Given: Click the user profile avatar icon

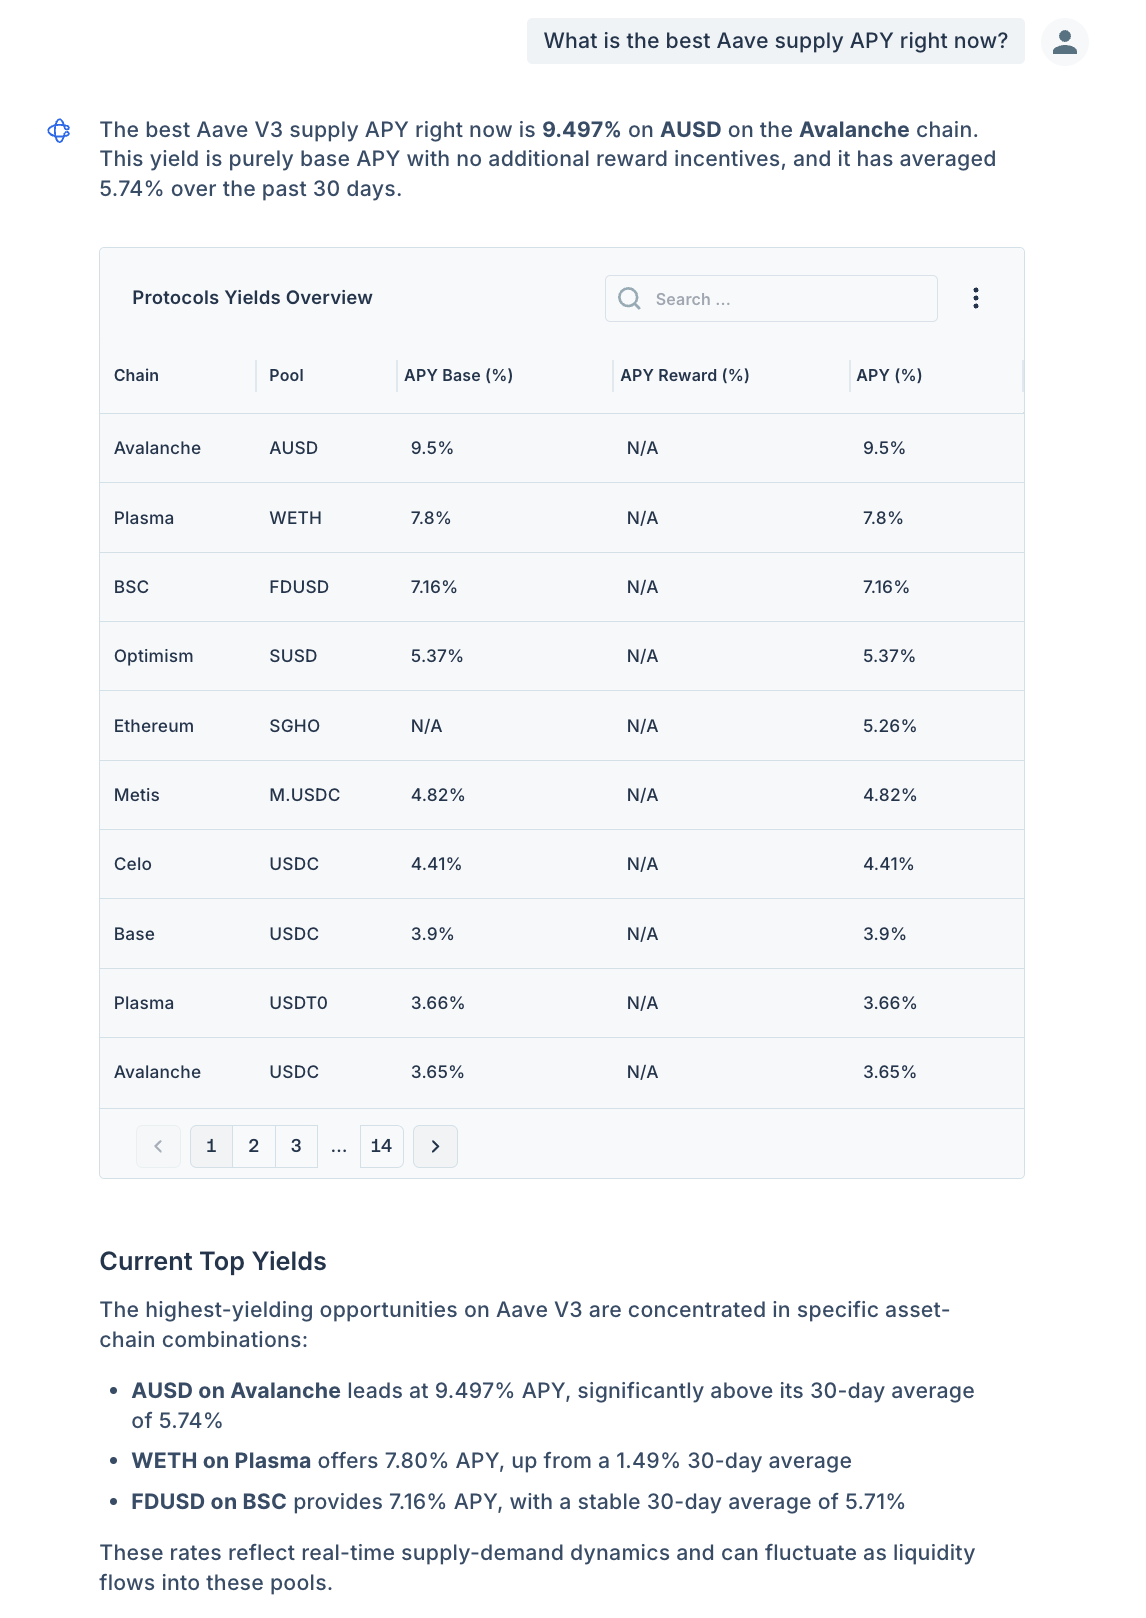Looking at the screenshot, I should click(1064, 41).
